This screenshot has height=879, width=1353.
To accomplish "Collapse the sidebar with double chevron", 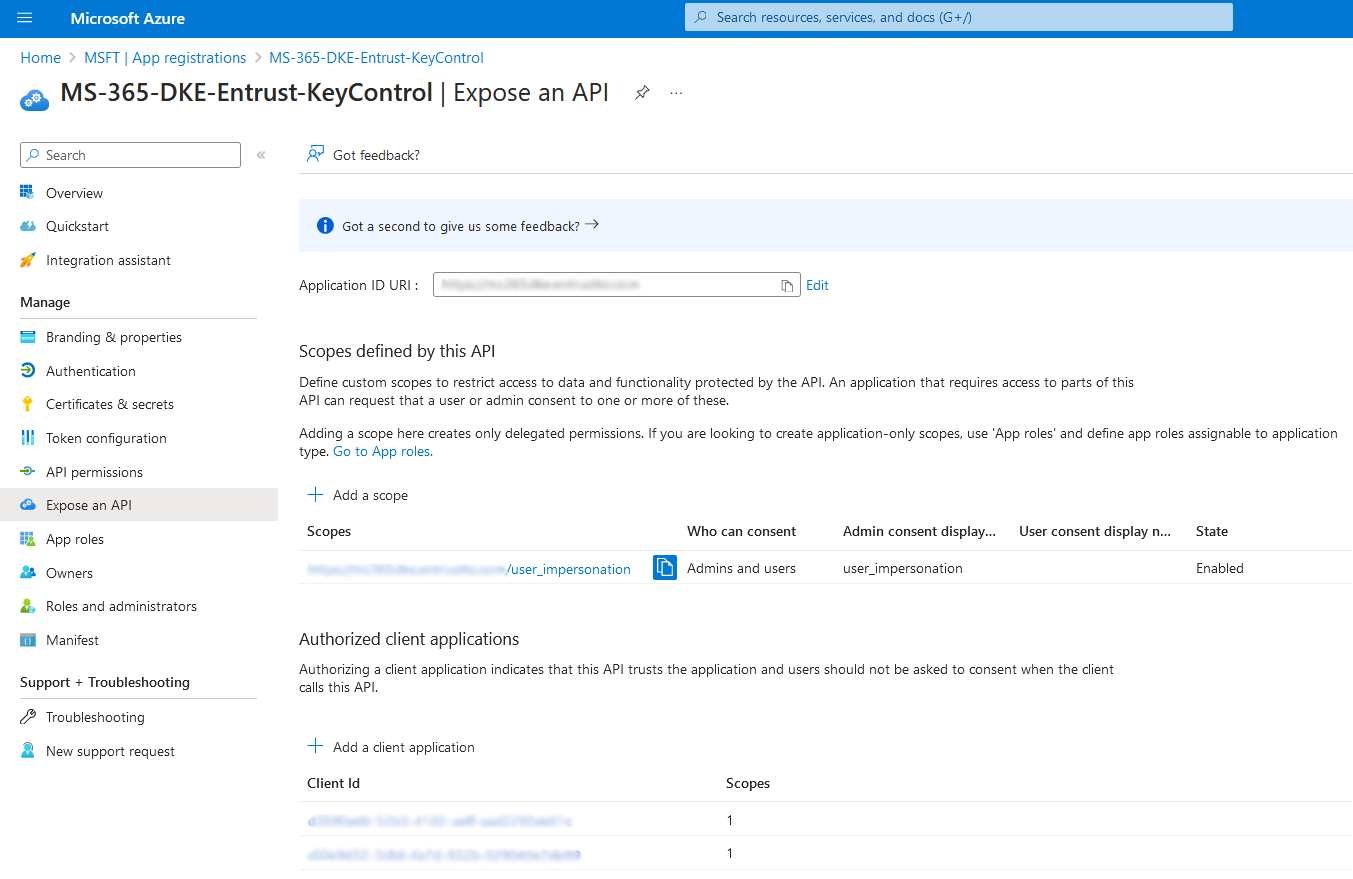I will 261,155.
